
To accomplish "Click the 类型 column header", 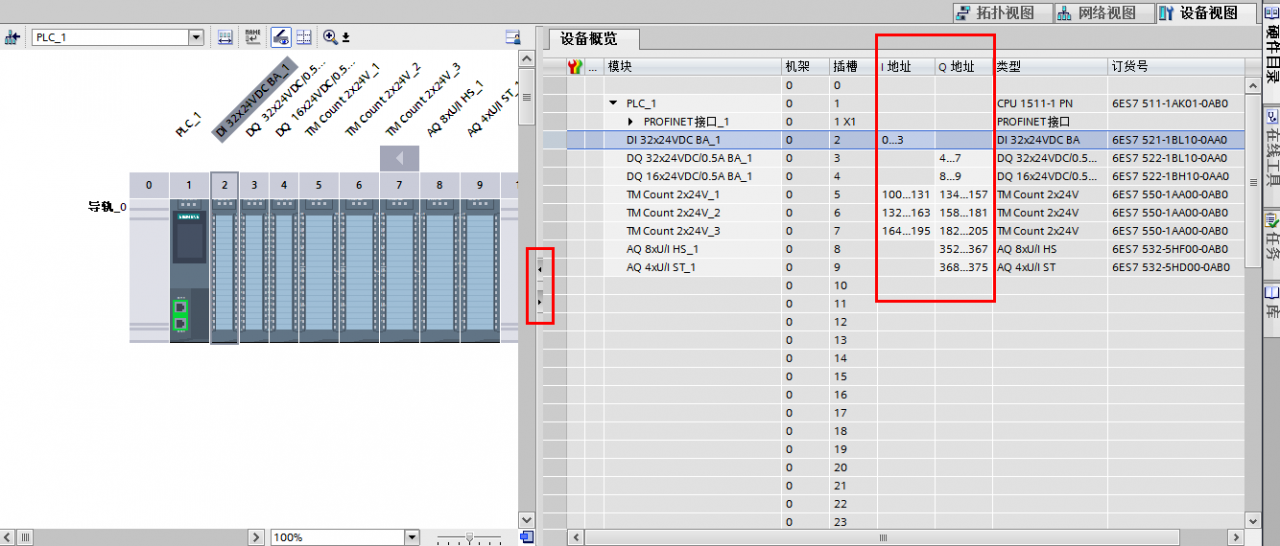I will (1050, 67).
